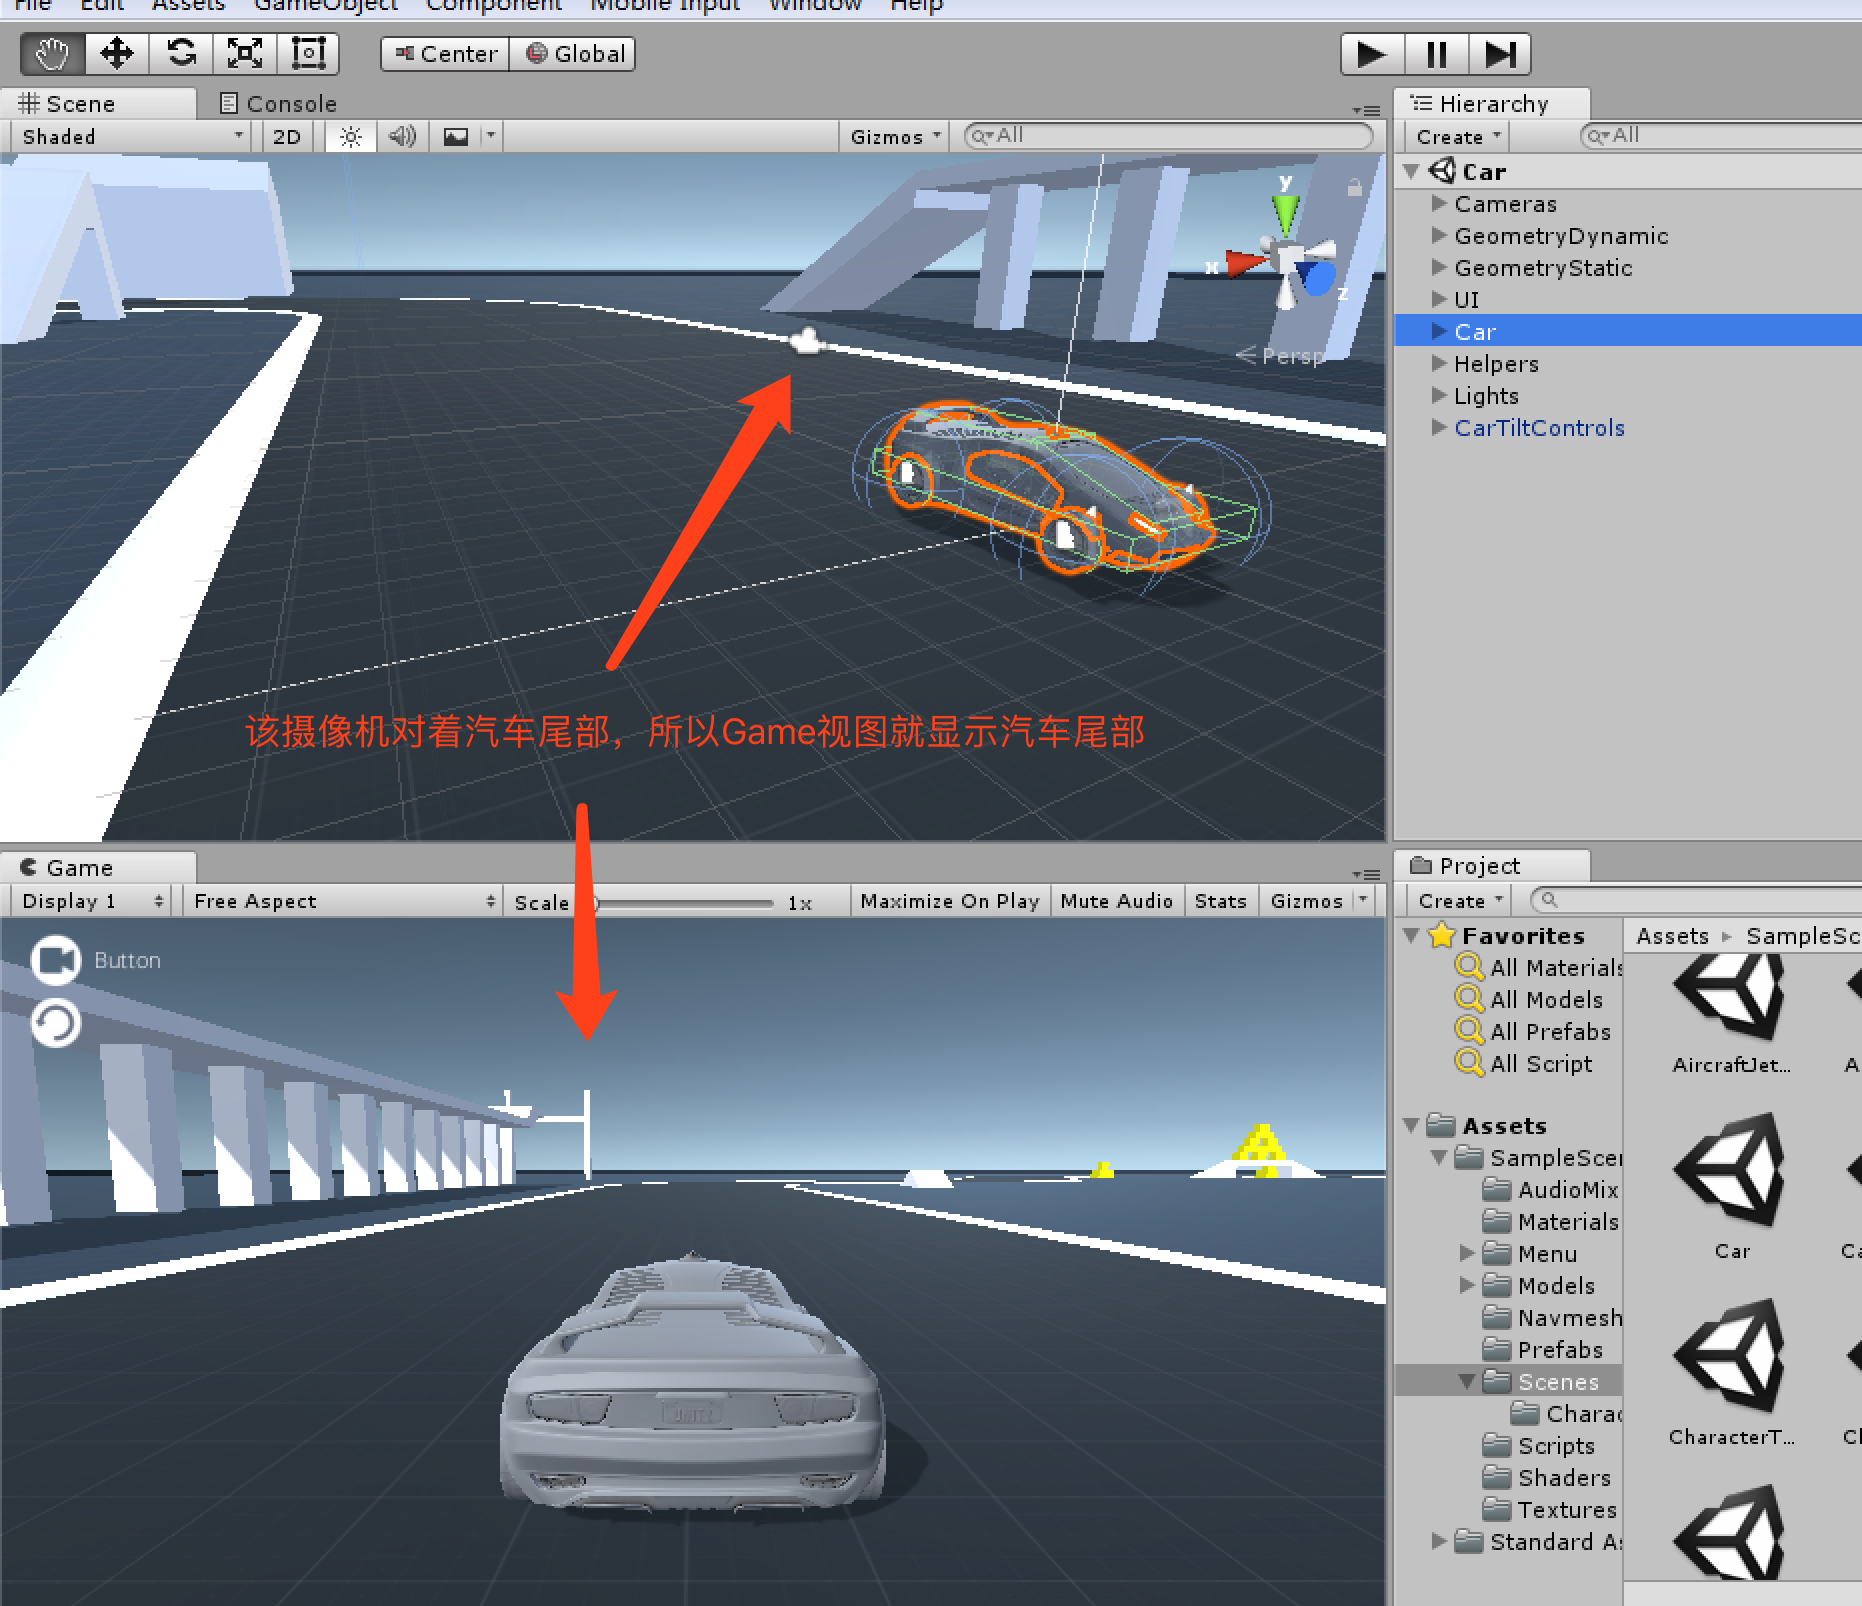The width and height of the screenshot is (1862, 1606).
Task: Select the Move tool
Action: (115, 53)
